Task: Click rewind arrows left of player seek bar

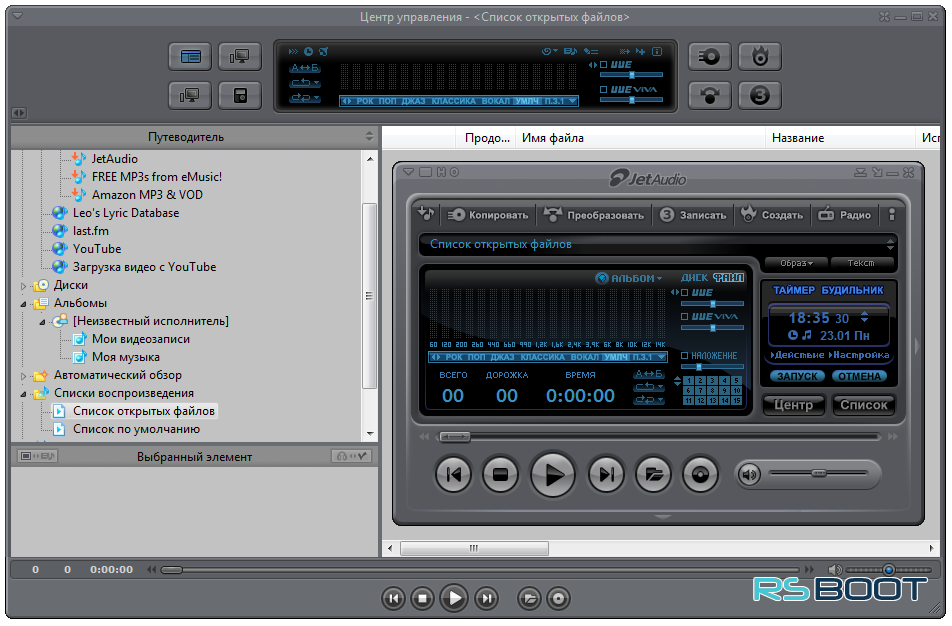Action: point(424,437)
